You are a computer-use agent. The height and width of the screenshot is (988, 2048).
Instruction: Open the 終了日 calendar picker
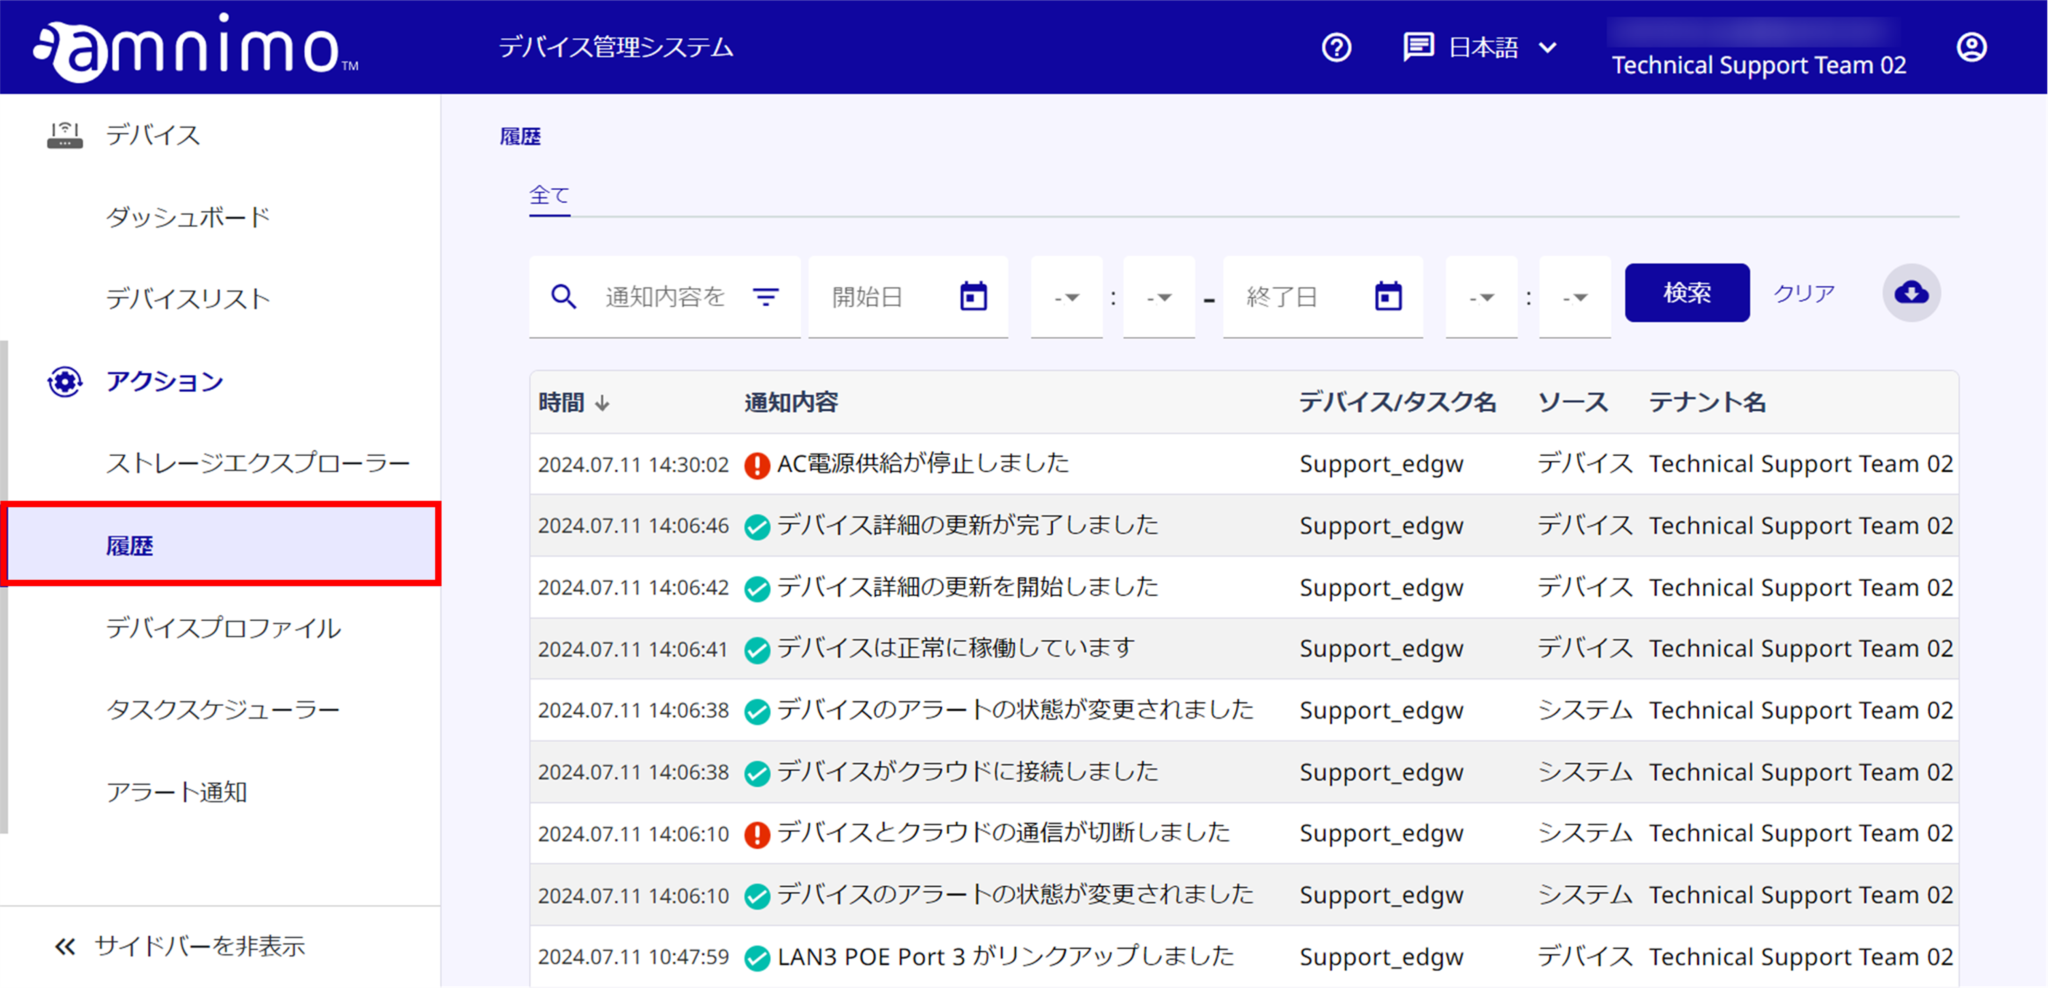pos(1389,296)
